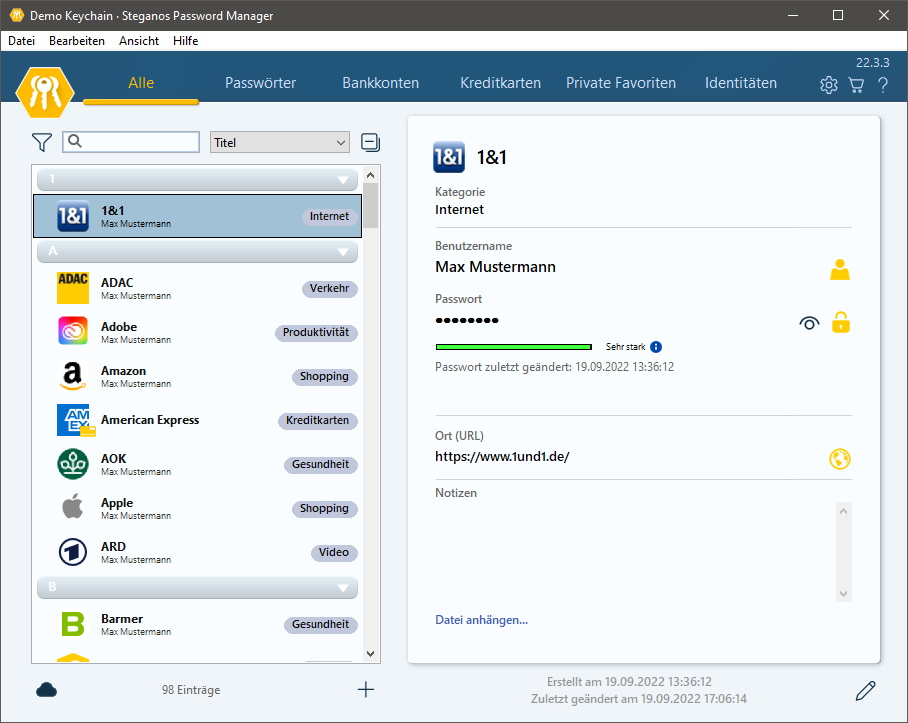Click into the Notizen text area
Image resolution: width=908 pixels, height=723 pixels.
(x=635, y=552)
